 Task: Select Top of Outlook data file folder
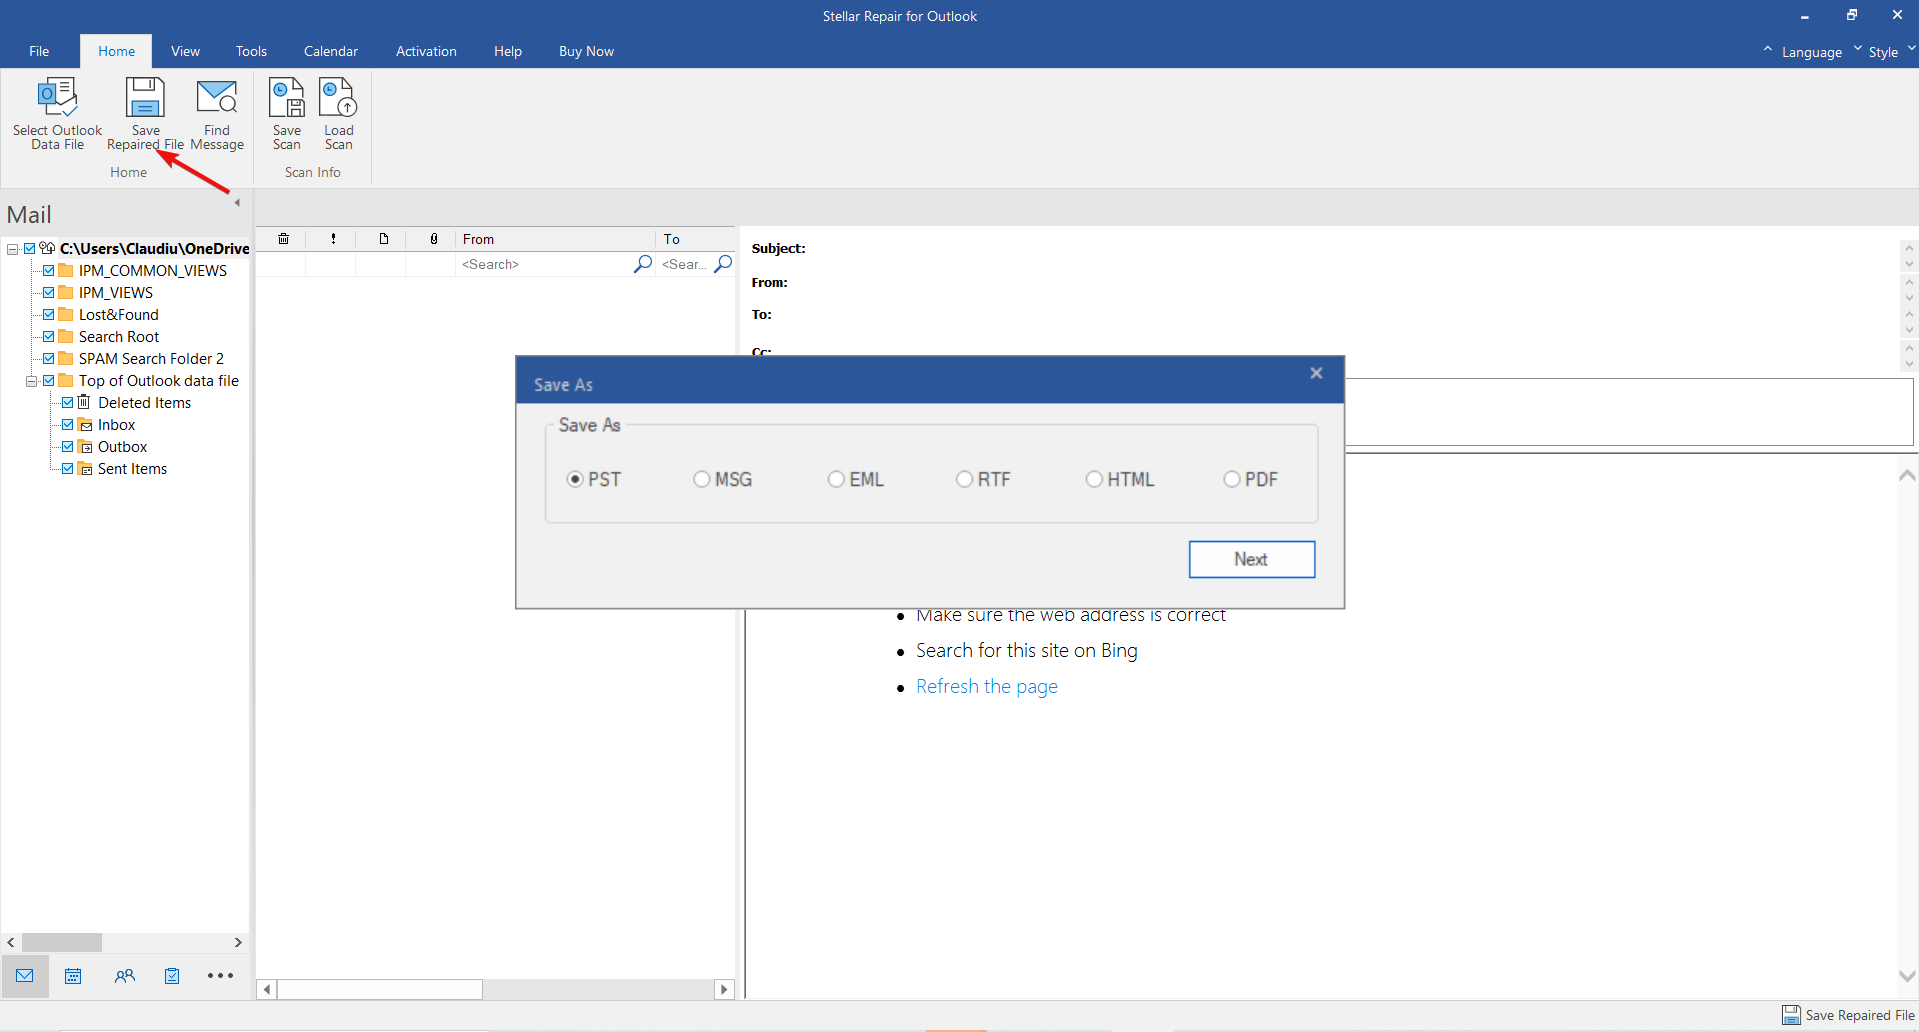(158, 380)
